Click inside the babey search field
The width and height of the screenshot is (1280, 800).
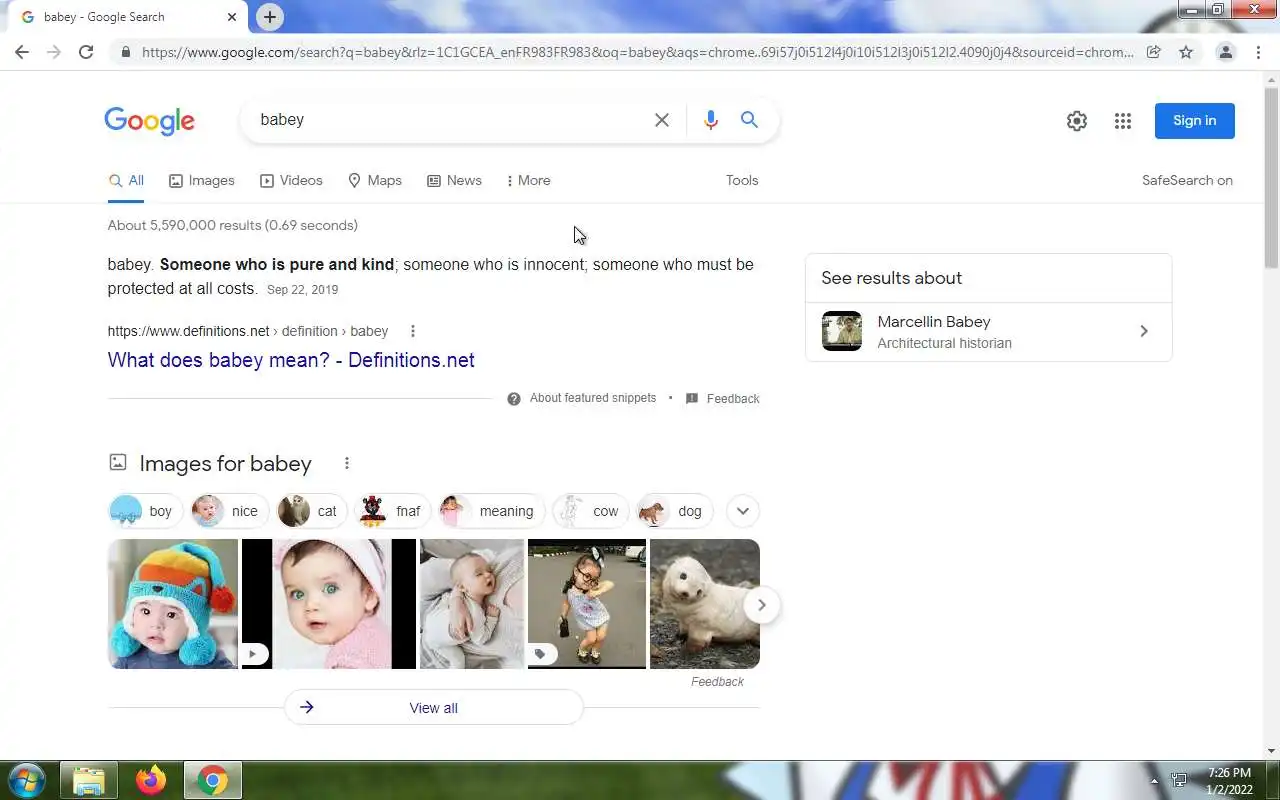(450, 120)
